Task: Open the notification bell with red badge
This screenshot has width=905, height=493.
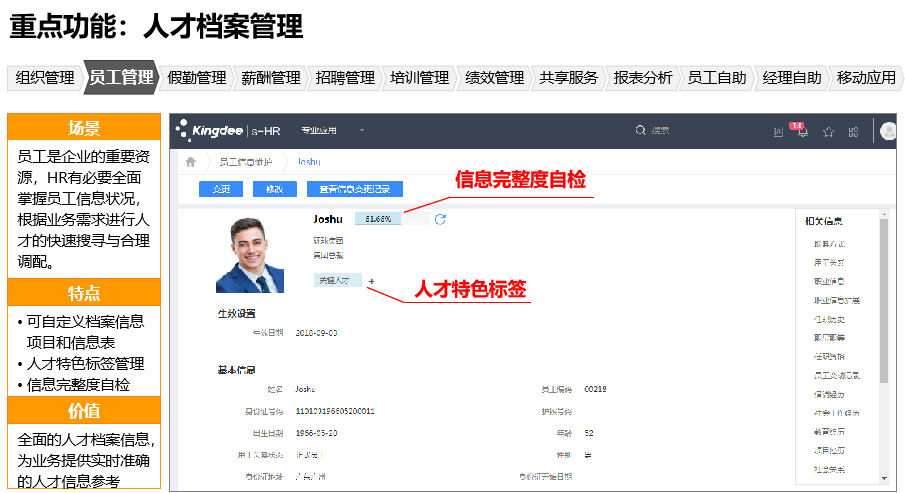Action: [802, 132]
